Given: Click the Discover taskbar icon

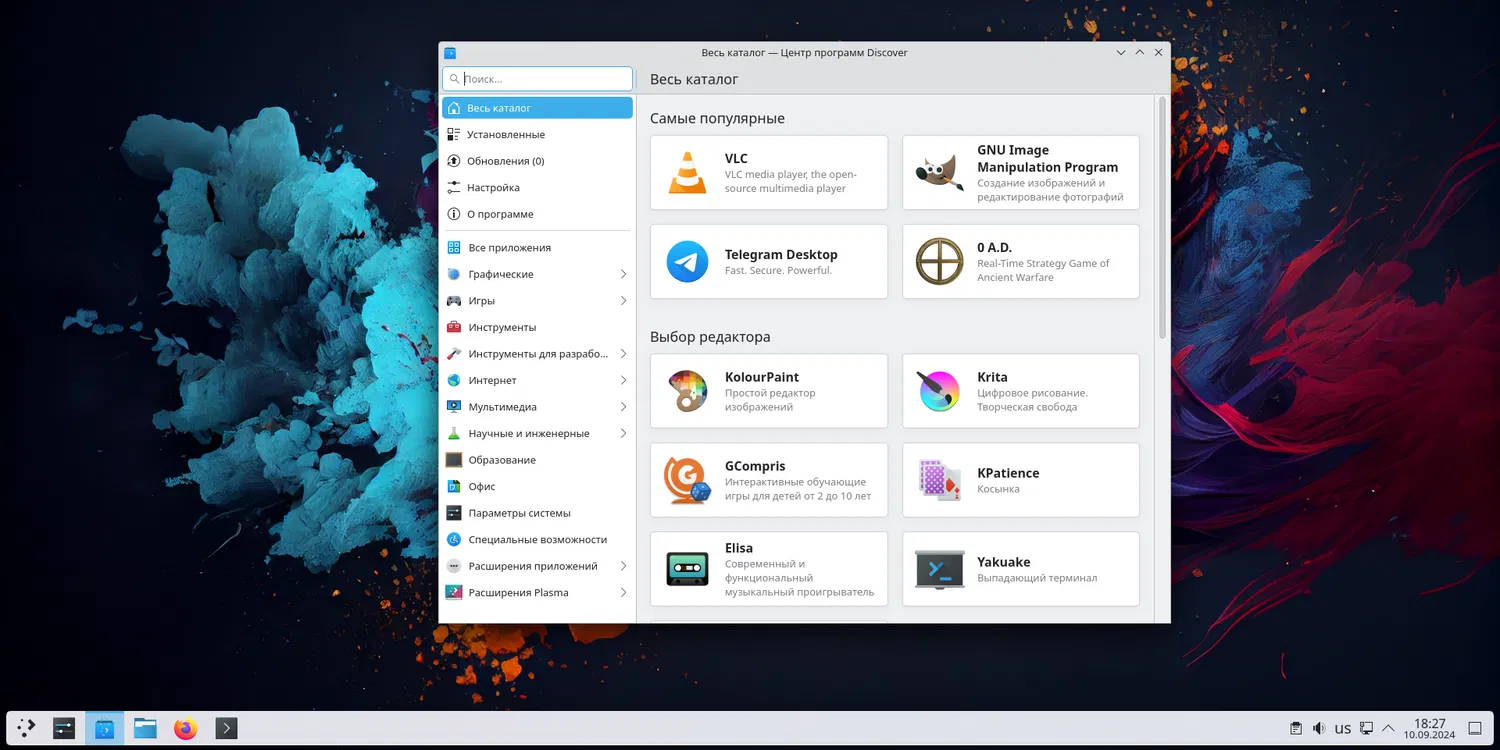Looking at the screenshot, I should 105,728.
